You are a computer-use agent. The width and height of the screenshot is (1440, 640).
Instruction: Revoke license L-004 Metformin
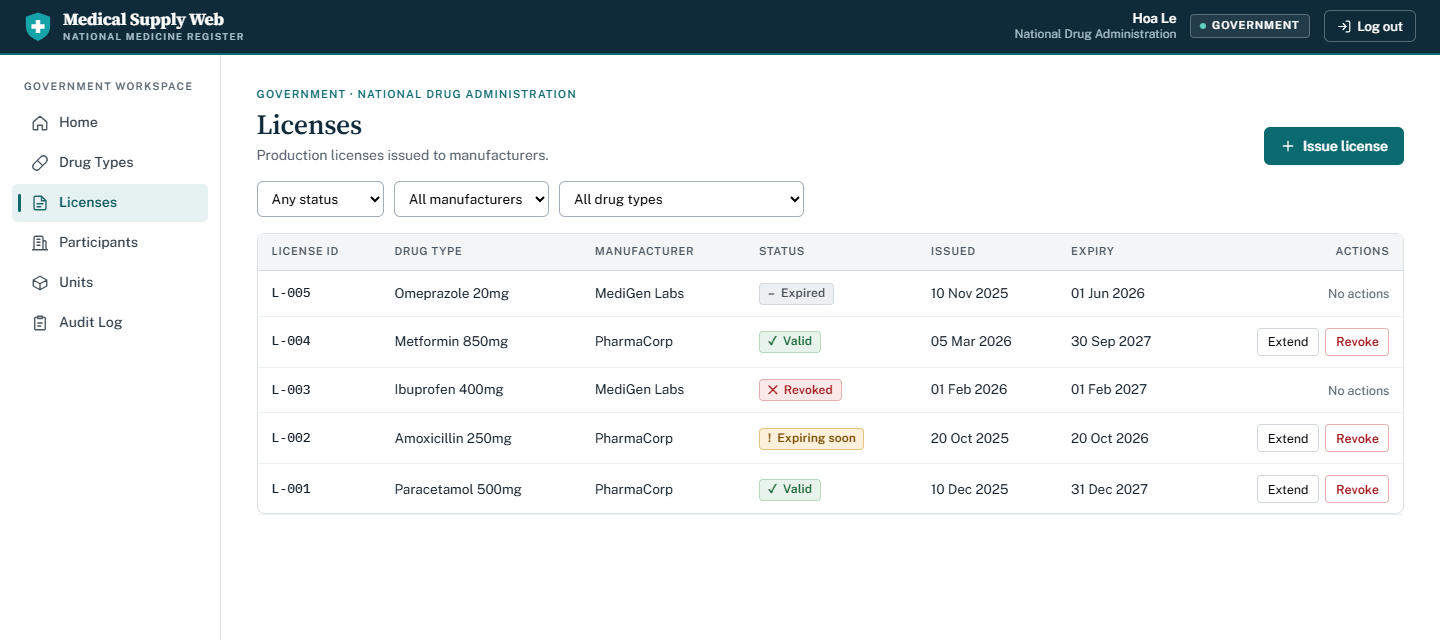click(1356, 342)
